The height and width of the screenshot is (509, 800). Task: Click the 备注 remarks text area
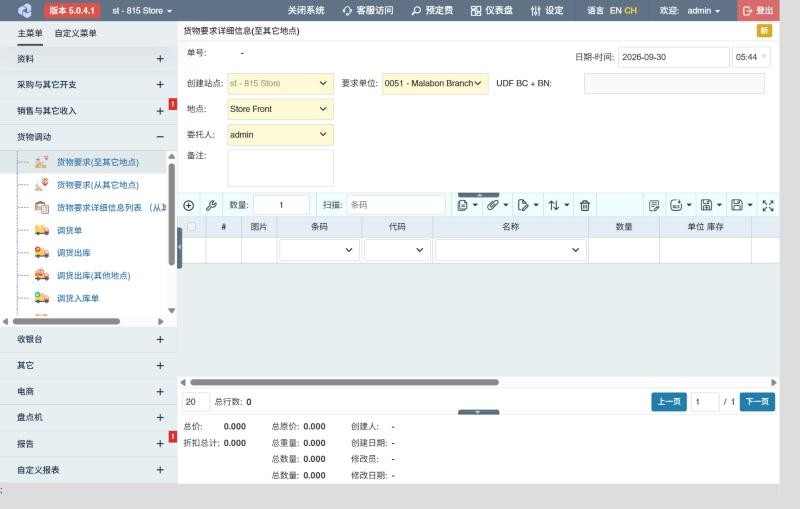click(x=281, y=168)
